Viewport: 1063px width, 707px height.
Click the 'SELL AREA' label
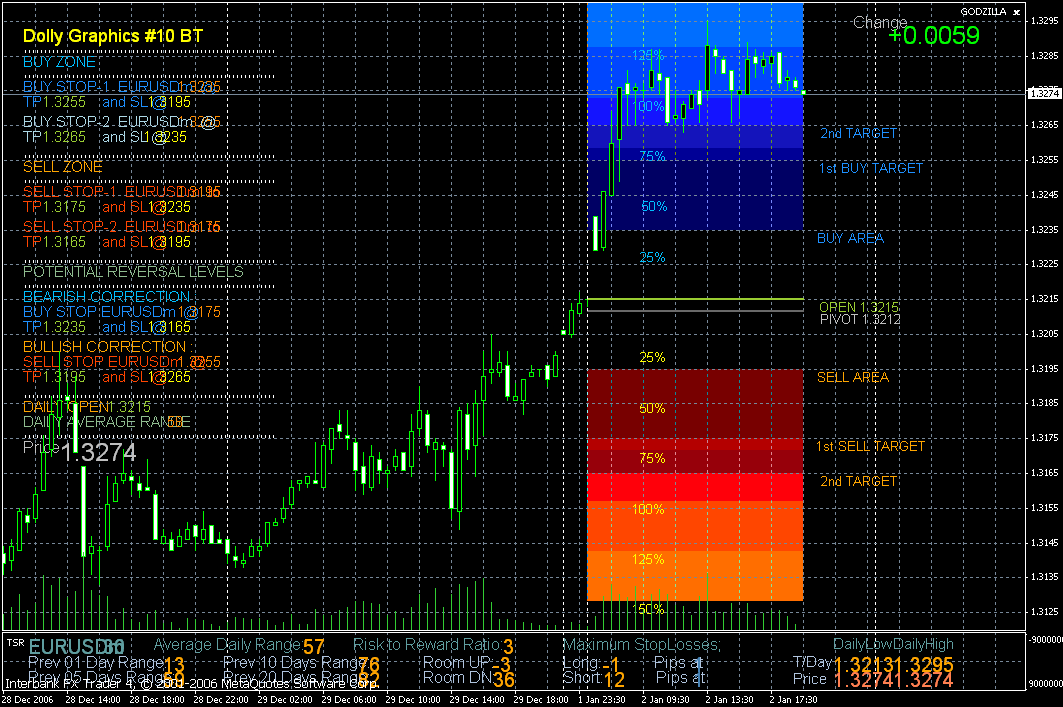coord(853,378)
